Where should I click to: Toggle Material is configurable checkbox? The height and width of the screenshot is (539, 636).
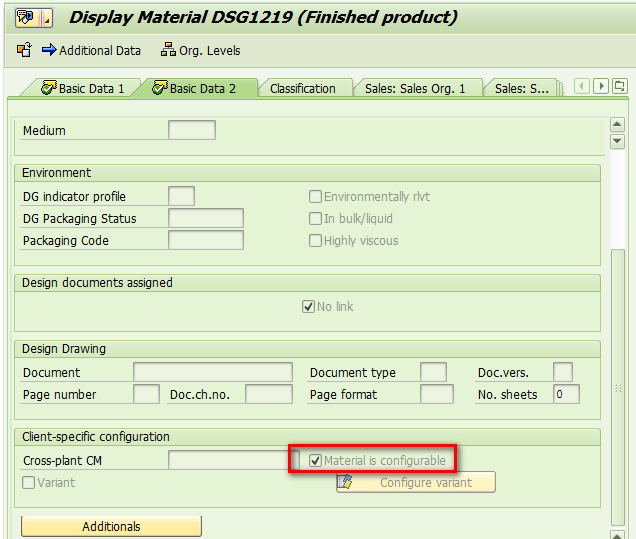pyautogui.click(x=315, y=461)
